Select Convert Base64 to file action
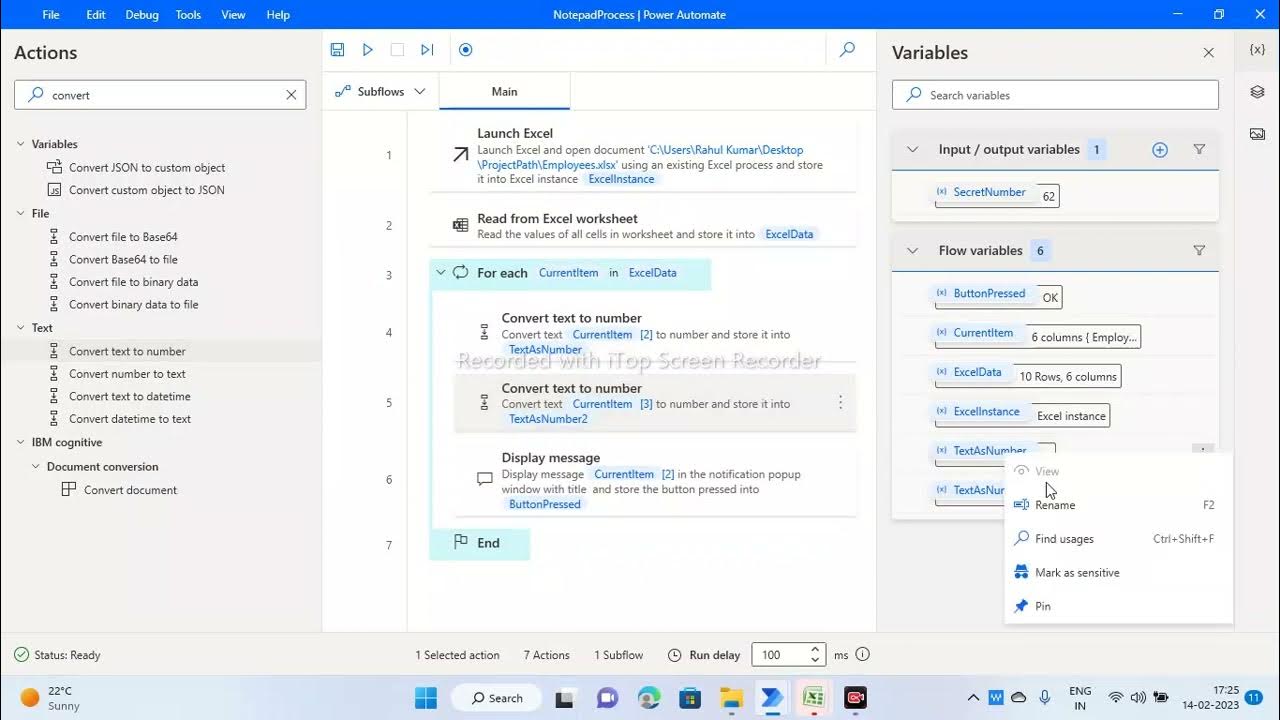 pos(123,259)
